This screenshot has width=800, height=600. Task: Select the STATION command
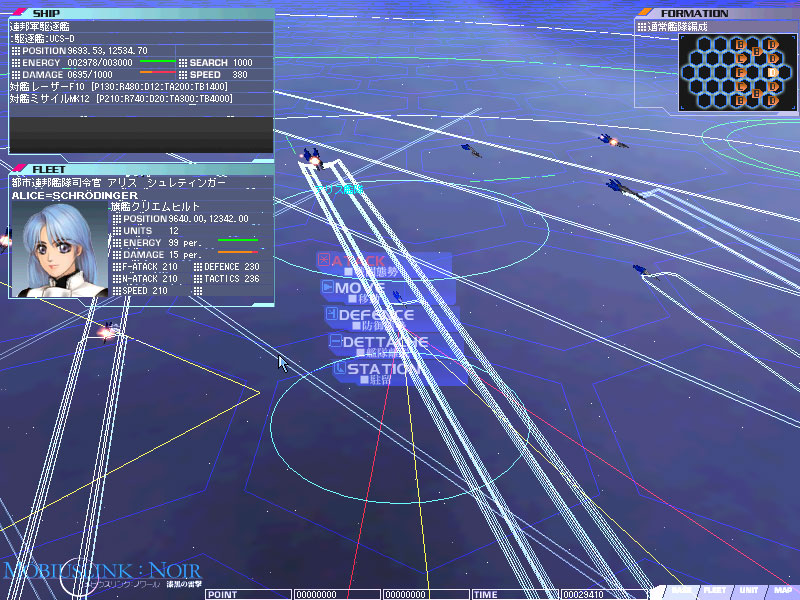coord(400,372)
